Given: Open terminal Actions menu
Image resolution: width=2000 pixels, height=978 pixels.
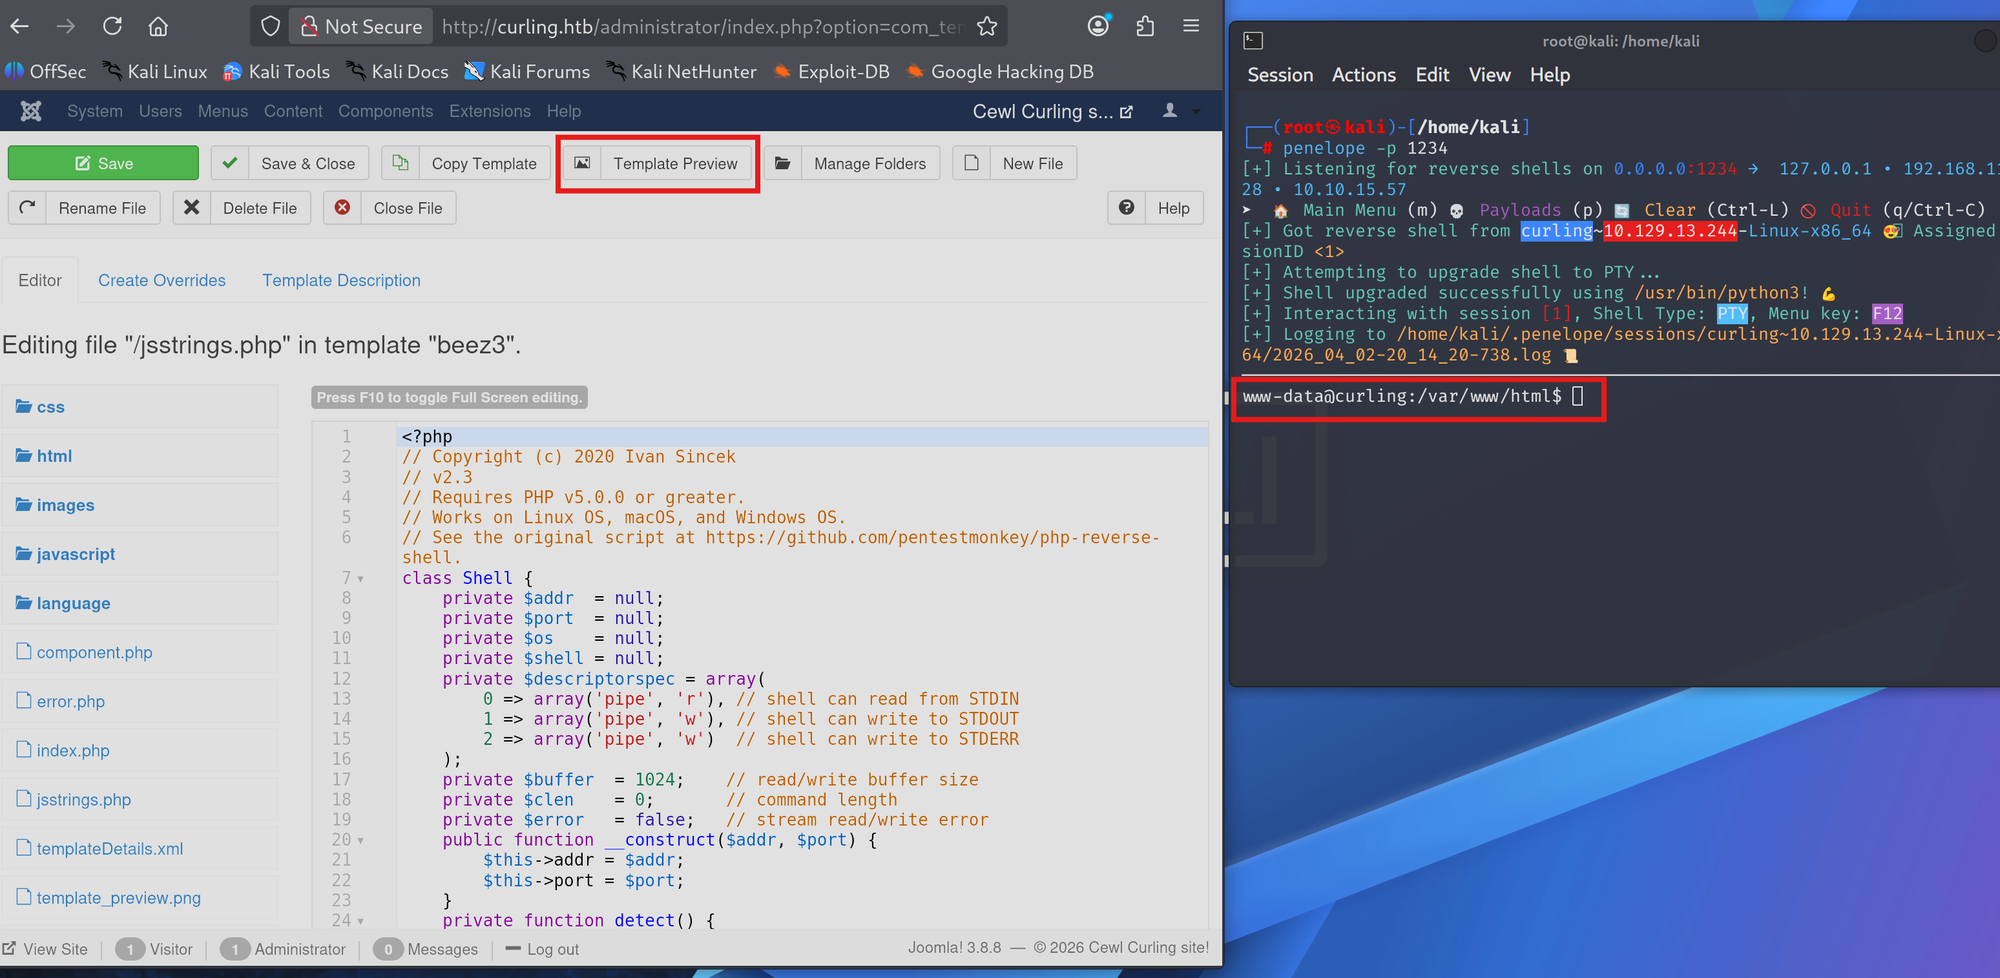Looking at the screenshot, I should pos(1363,75).
